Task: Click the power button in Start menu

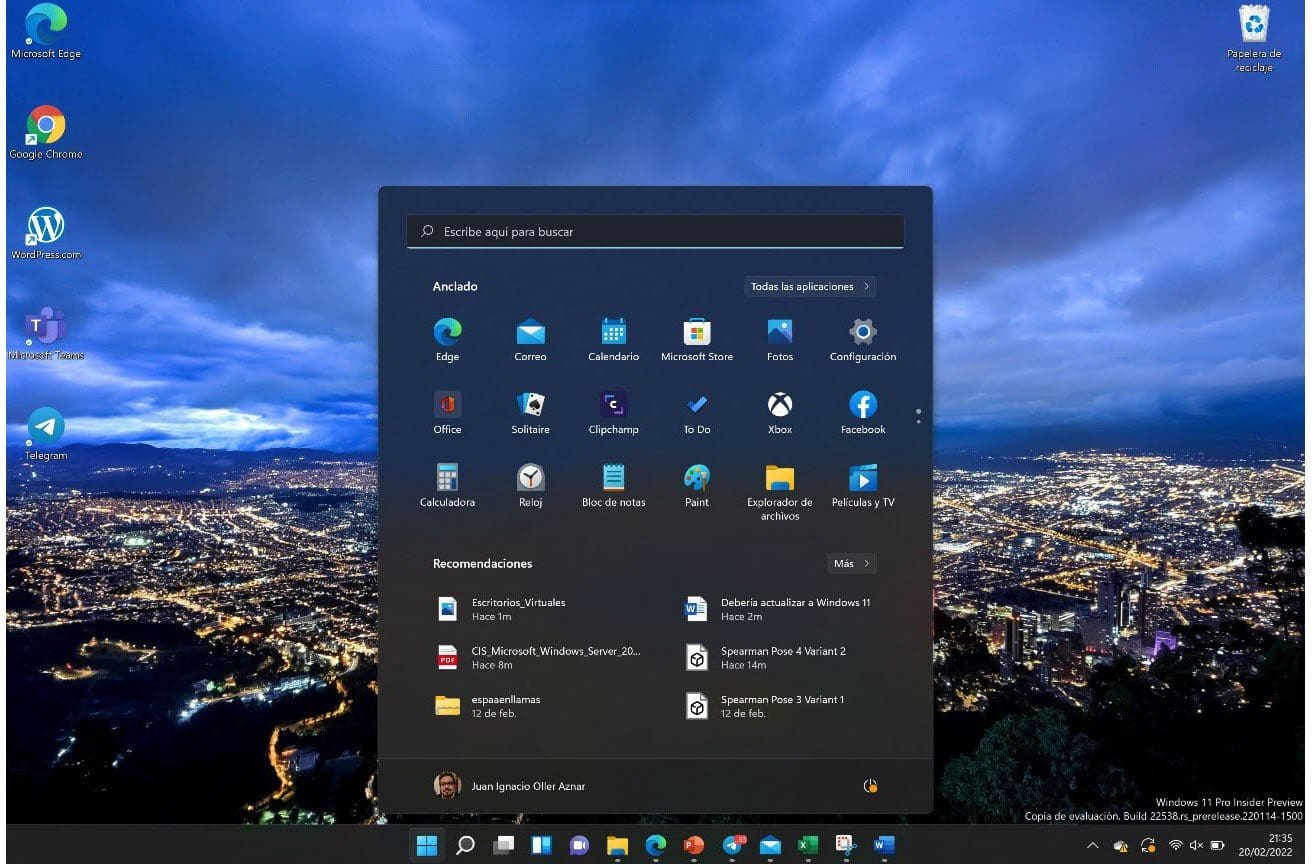Action: click(x=869, y=786)
